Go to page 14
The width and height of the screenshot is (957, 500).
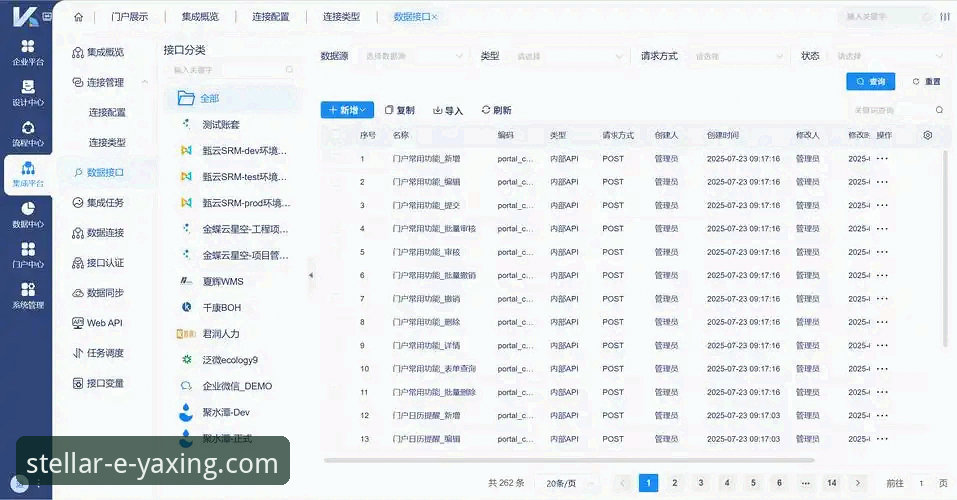(x=831, y=483)
